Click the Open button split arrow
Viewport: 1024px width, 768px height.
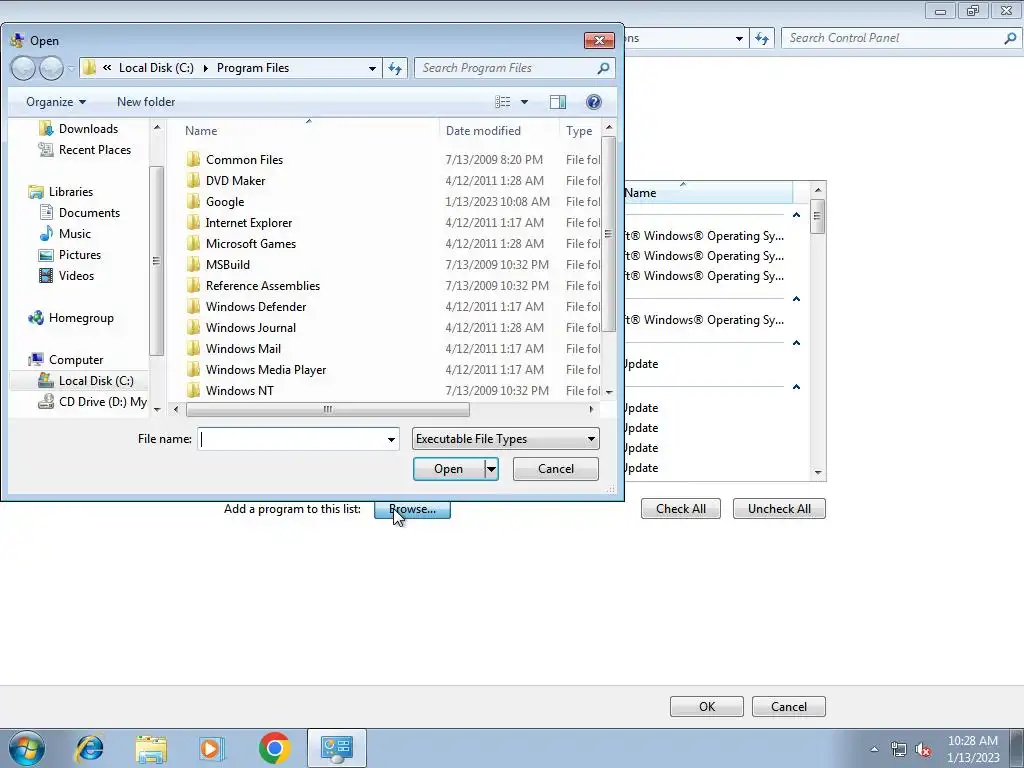pyautogui.click(x=491, y=469)
